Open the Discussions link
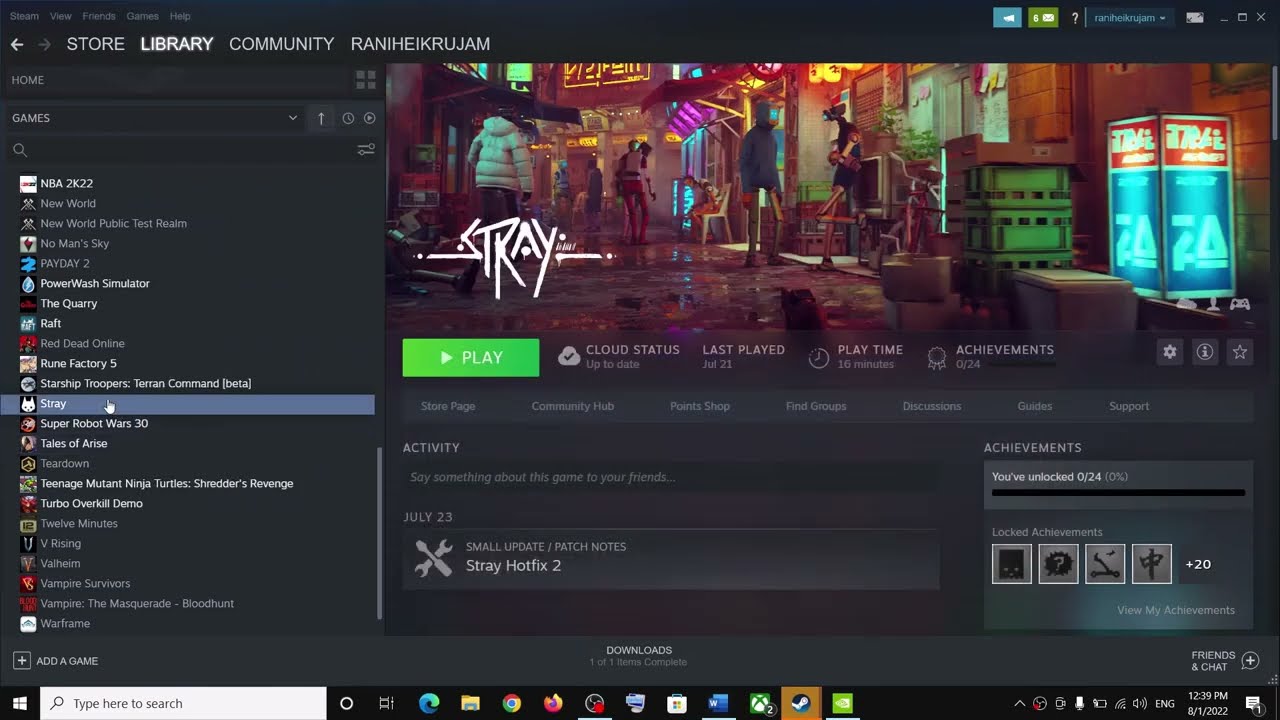 pos(932,406)
